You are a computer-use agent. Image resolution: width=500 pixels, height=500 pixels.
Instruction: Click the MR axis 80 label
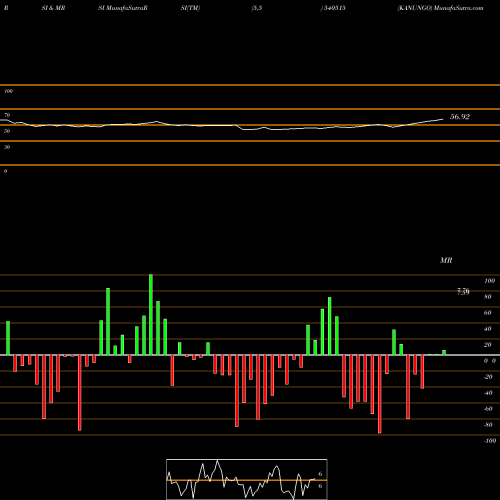pyautogui.click(x=488, y=297)
